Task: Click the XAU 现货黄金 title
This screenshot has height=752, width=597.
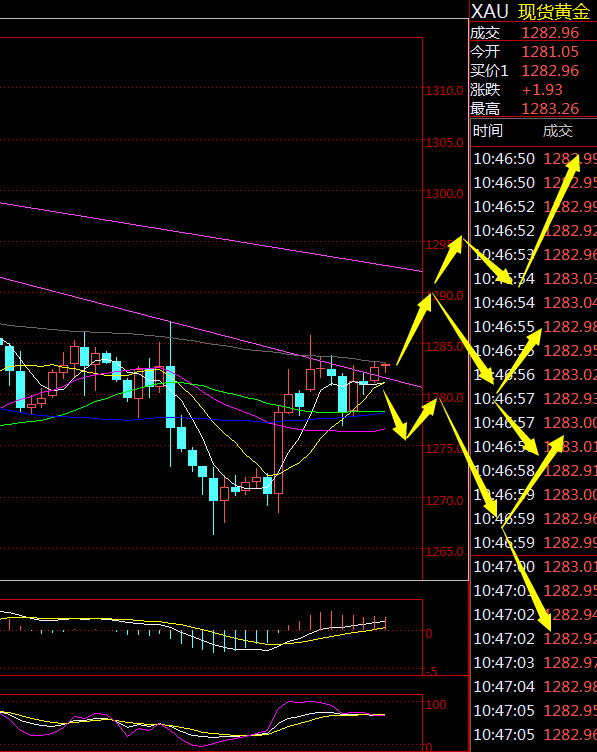Action: pyautogui.click(x=530, y=12)
